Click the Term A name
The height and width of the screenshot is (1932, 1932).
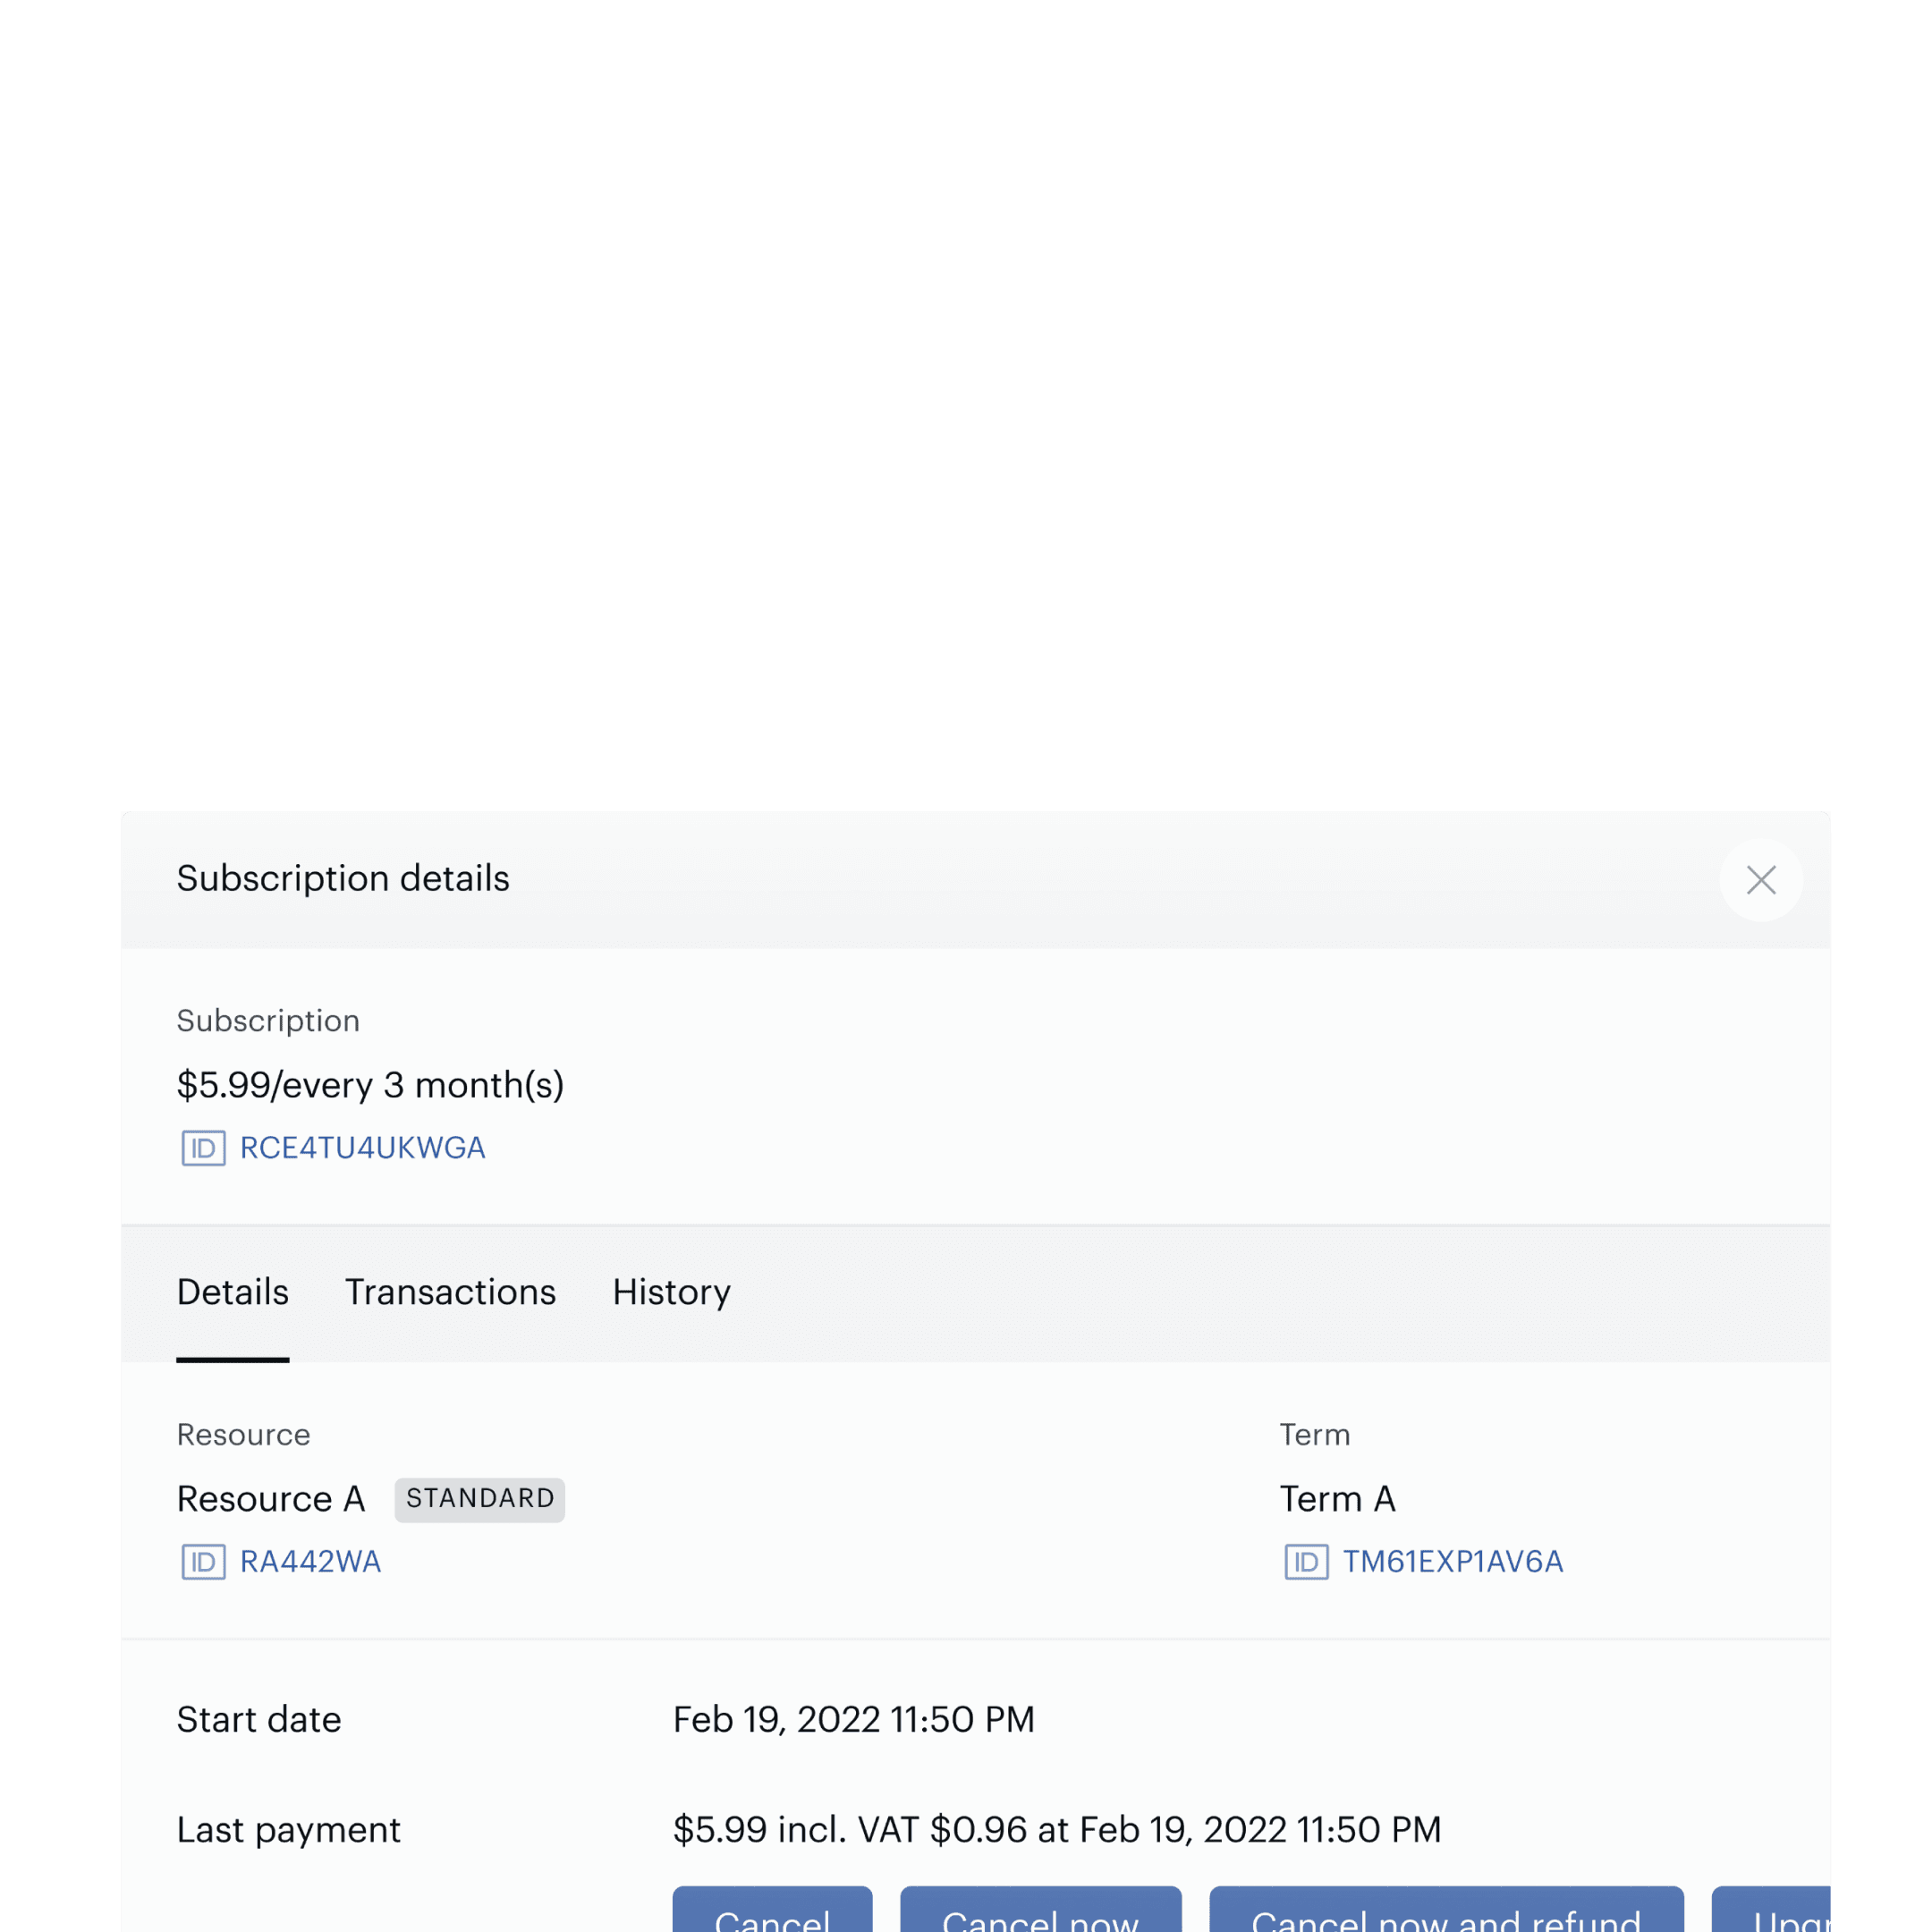pos(1337,1499)
